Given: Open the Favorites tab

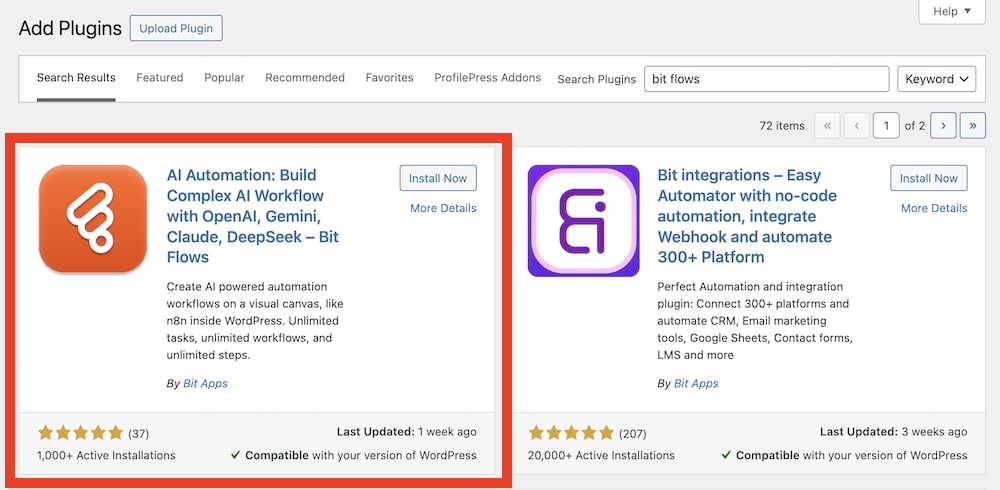Looking at the screenshot, I should (x=389, y=78).
